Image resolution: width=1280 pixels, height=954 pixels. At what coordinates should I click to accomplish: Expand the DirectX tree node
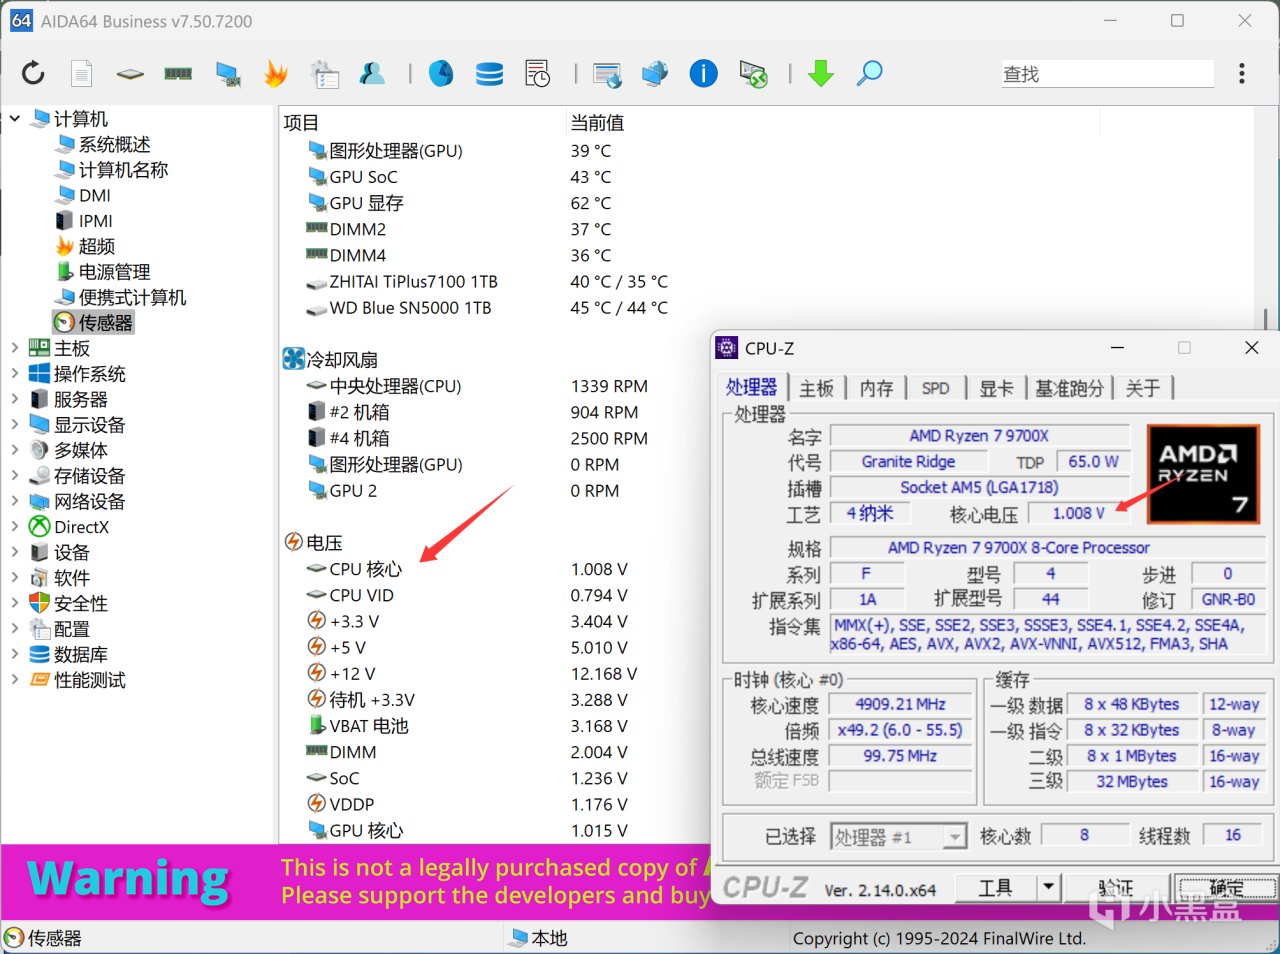[15, 527]
